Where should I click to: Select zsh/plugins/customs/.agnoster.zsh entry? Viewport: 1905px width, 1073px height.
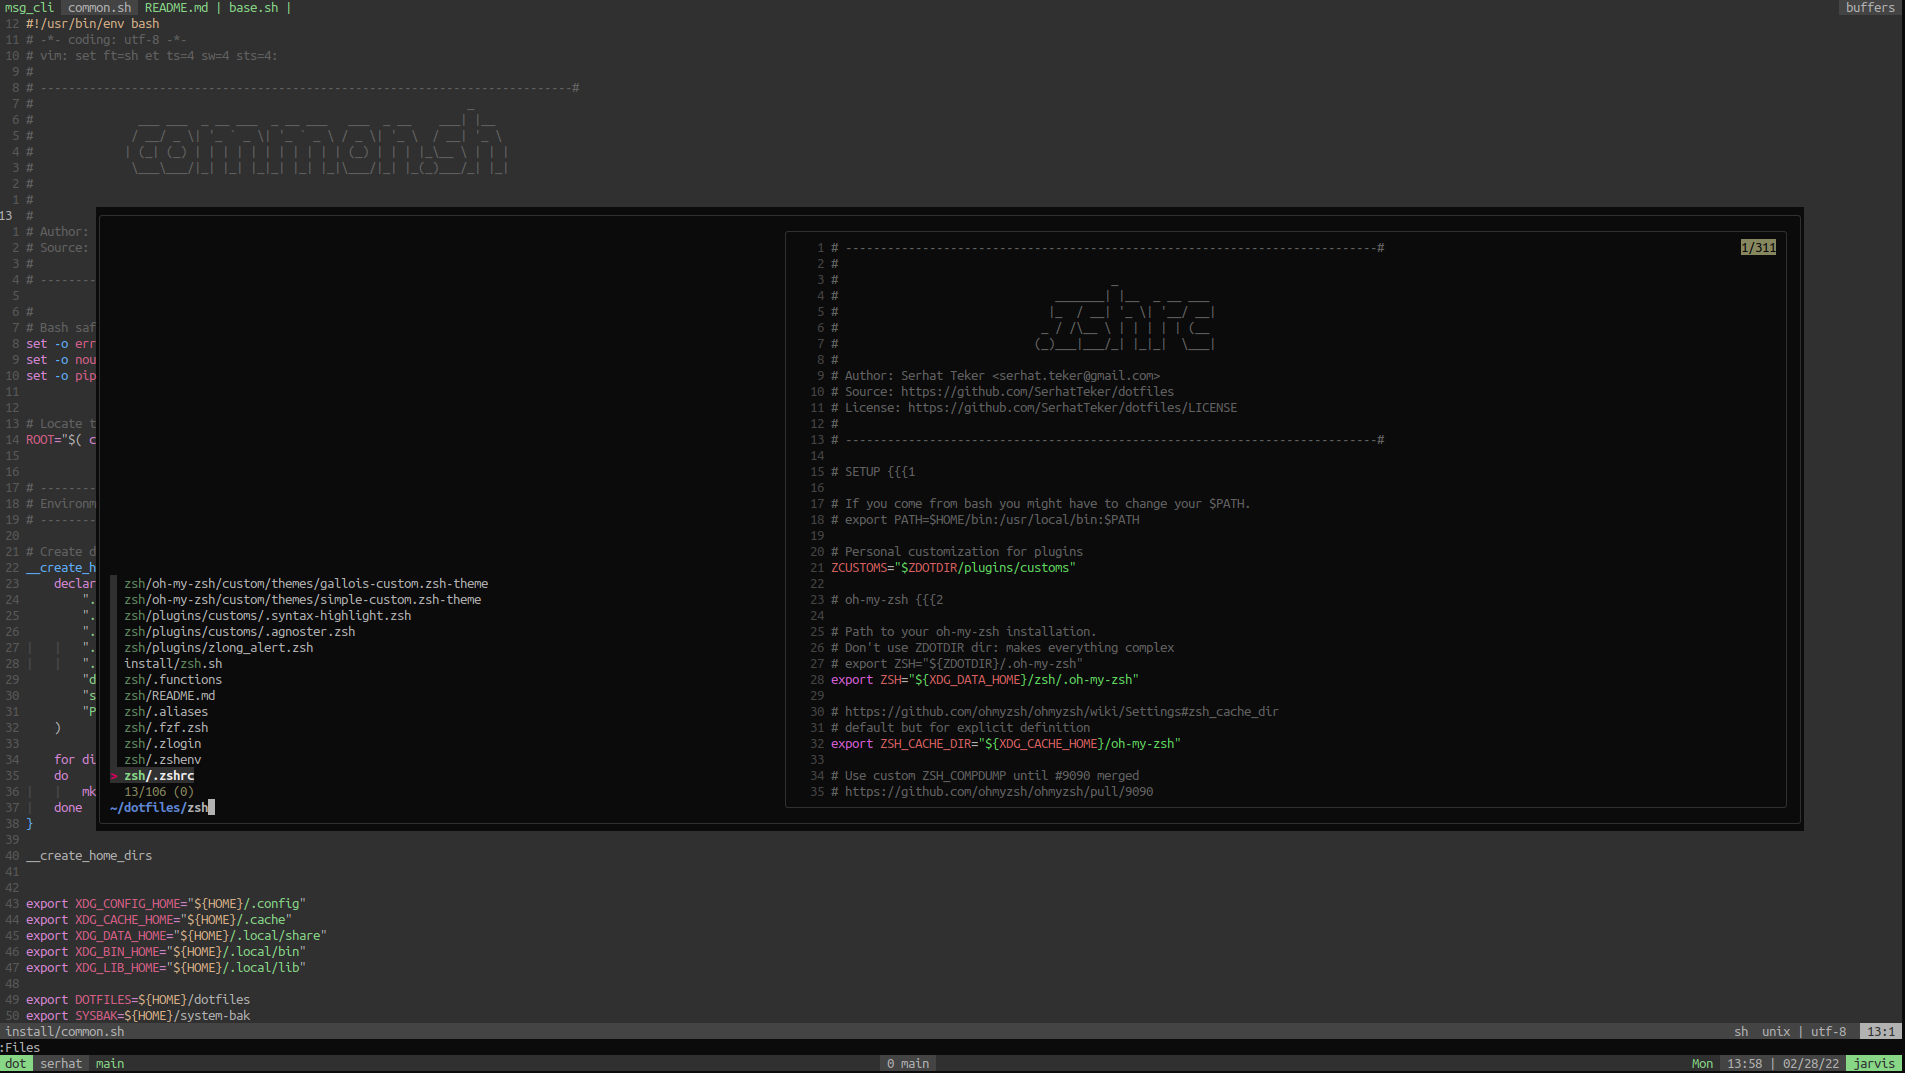[x=239, y=631]
